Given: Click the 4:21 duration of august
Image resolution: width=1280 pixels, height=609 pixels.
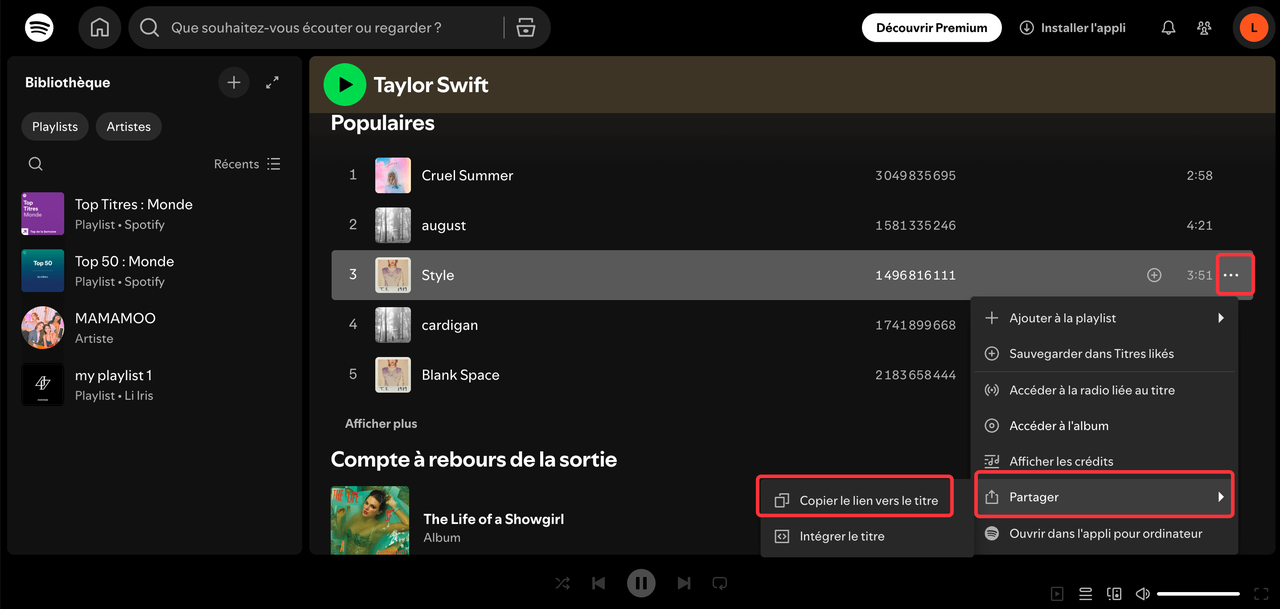Looking at the screenshot, I should click(1199, 225).
